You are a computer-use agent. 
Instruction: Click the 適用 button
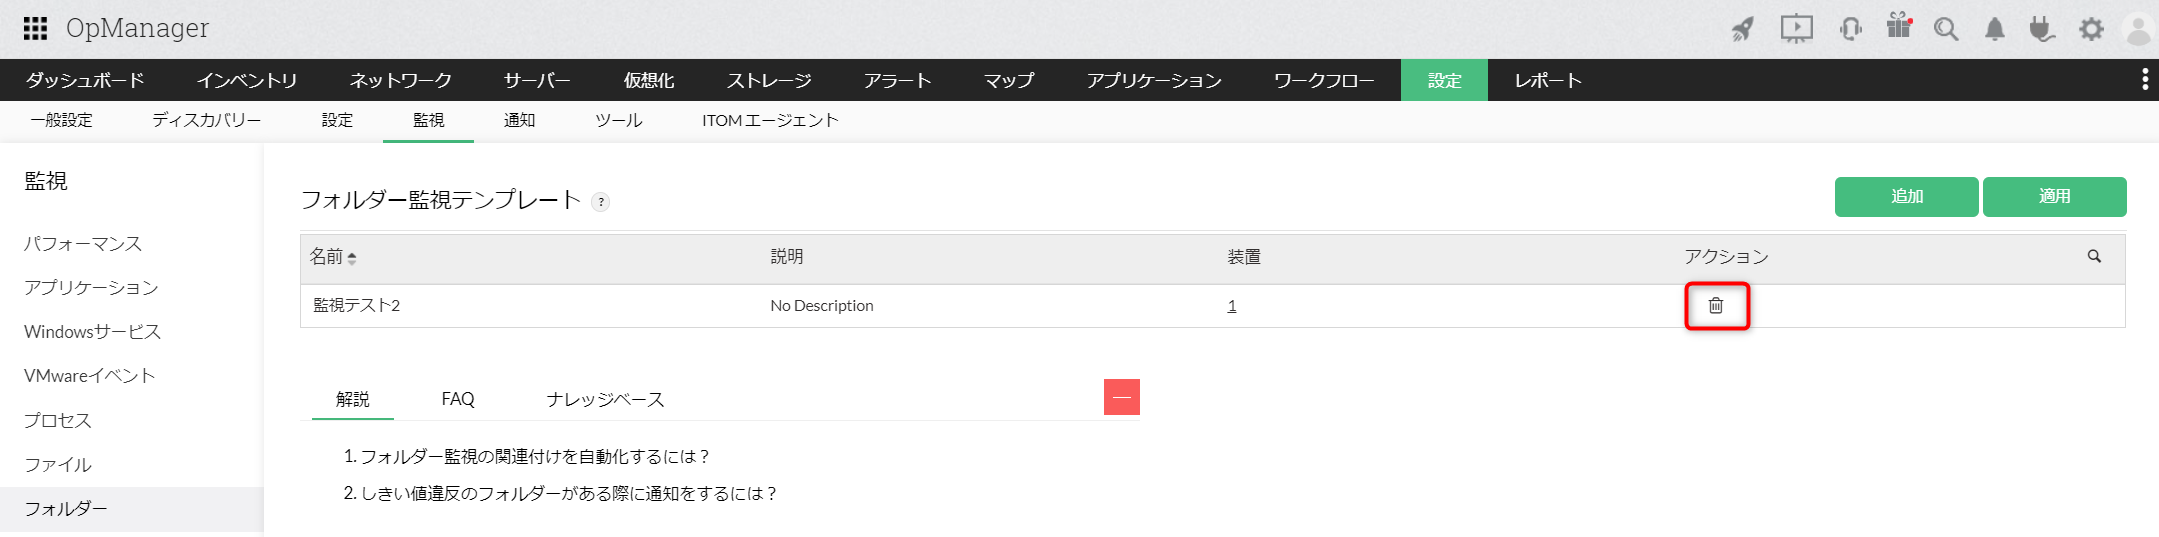pyautogui.click(x=2054, y=197)
